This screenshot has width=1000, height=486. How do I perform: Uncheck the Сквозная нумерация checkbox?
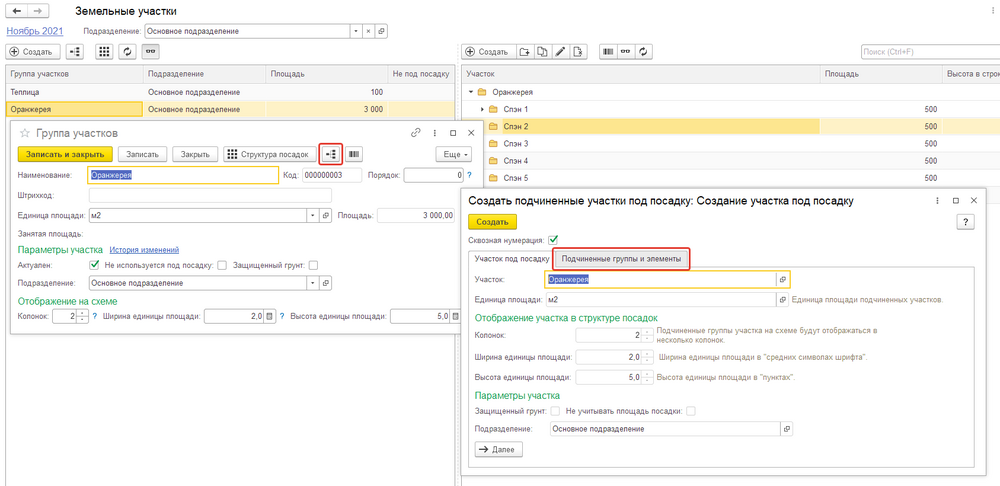click(553, 240)
